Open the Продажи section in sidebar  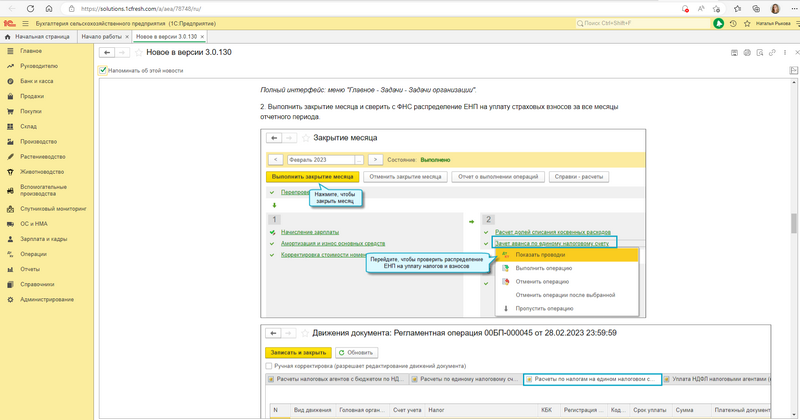tap(33, 96)
